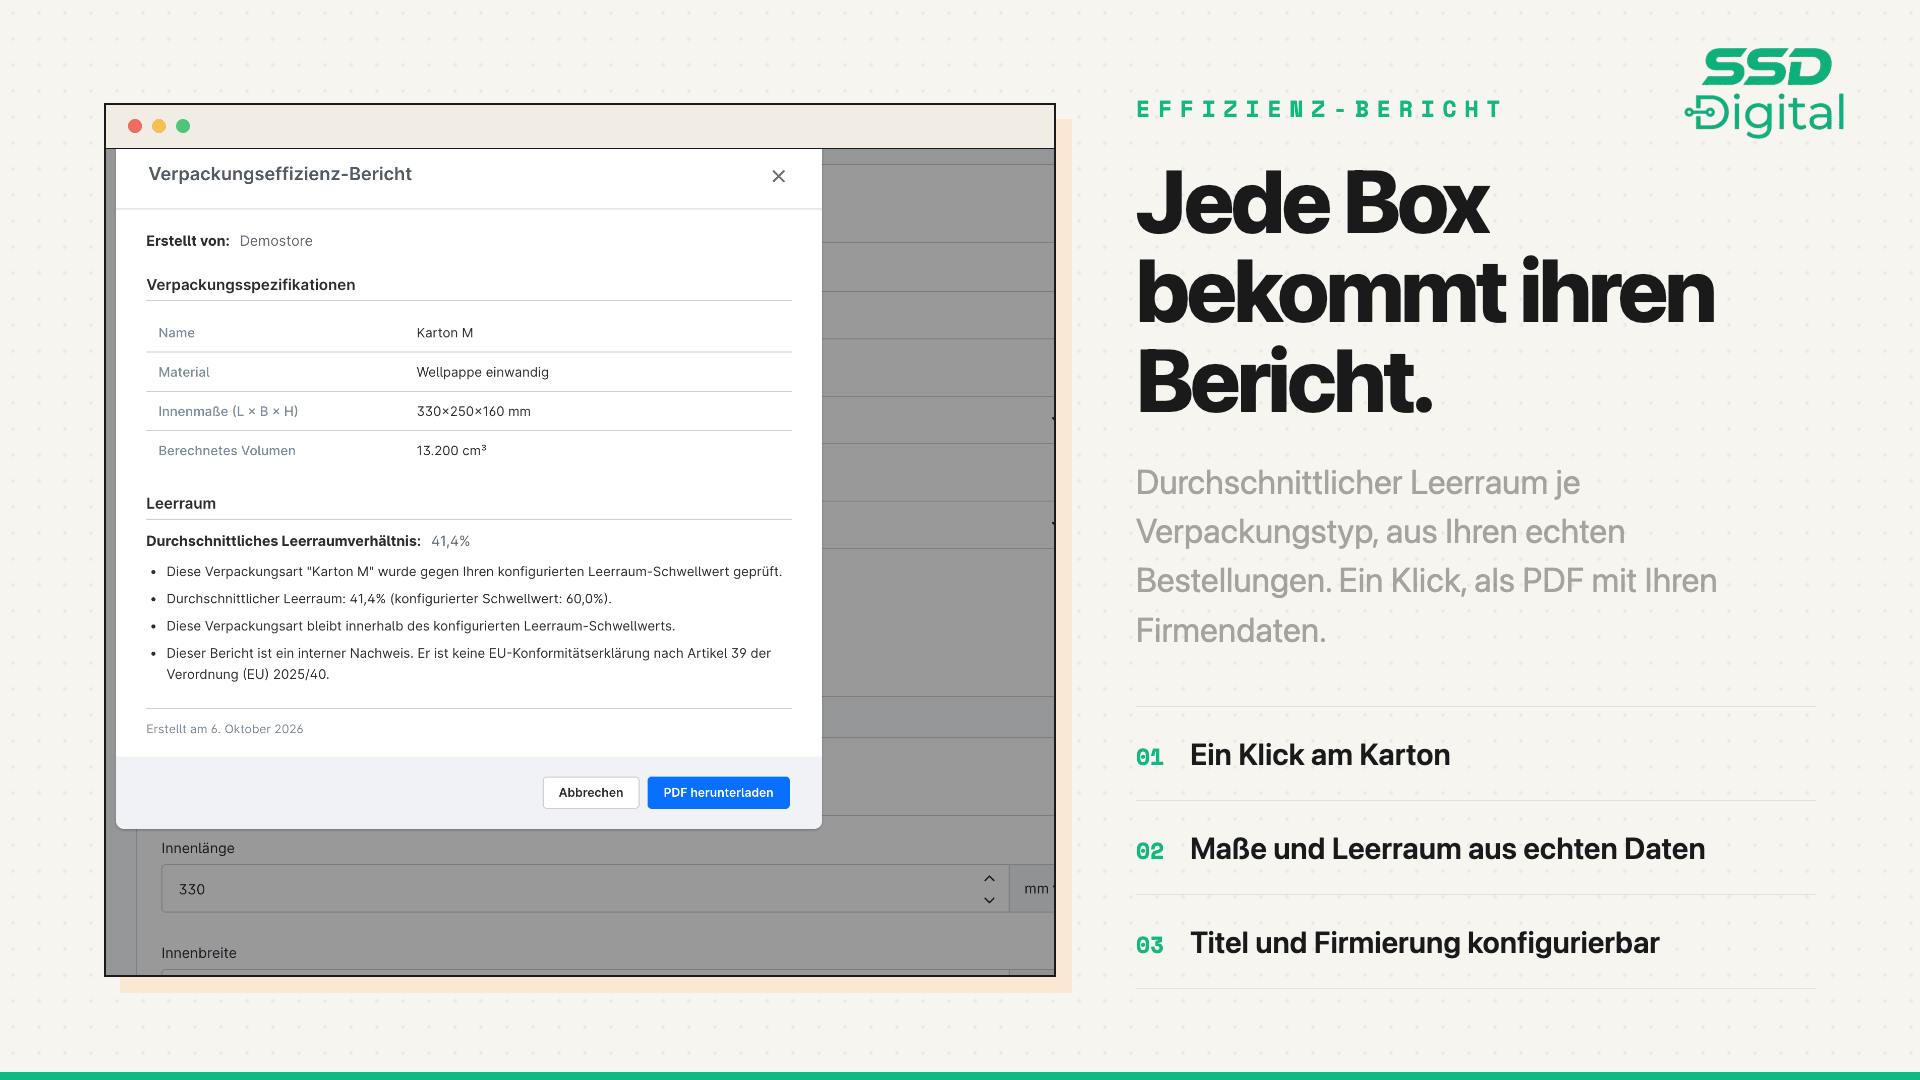This screenshot has height=1080, width=1920.
Task: Click the 'EFFIZIENZ-BERICHT' header label
Action: (x=1319, y=109)
